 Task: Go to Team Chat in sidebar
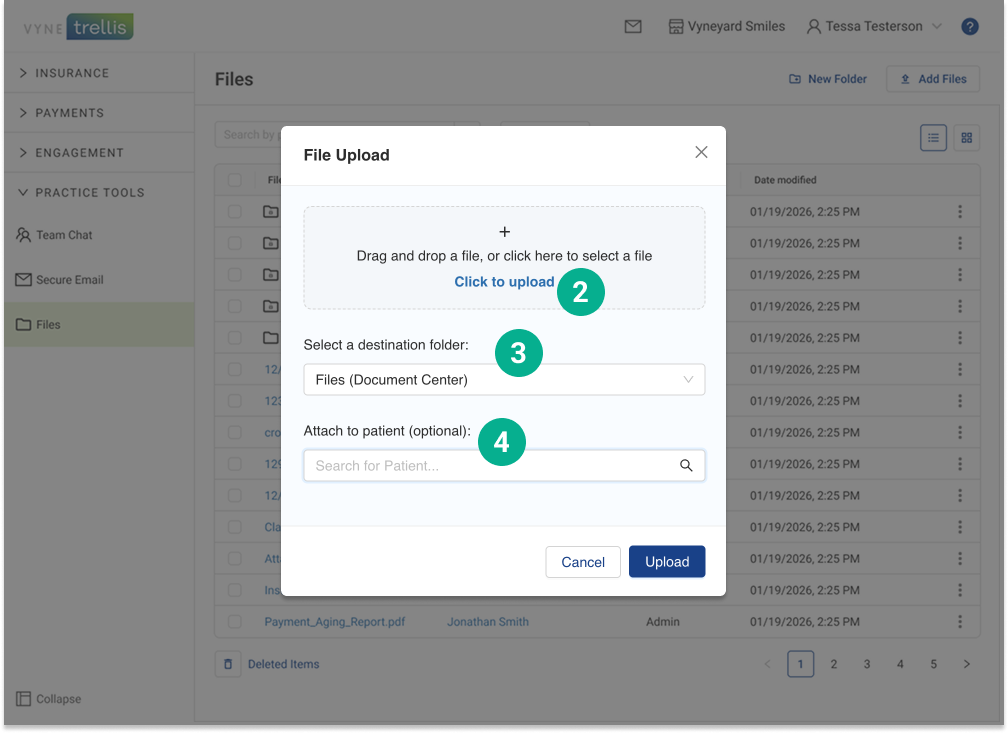tap(64, 235)
